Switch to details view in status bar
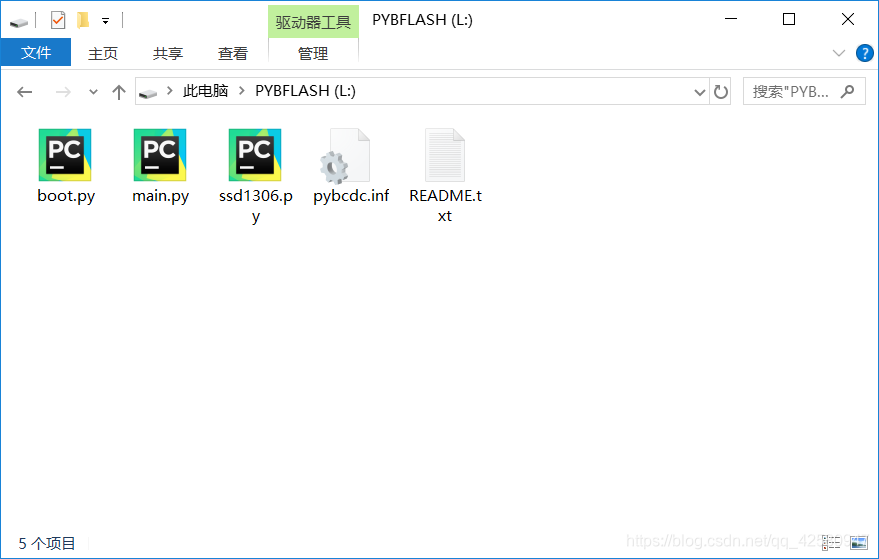The image size is (879, 559). (831, 542)
